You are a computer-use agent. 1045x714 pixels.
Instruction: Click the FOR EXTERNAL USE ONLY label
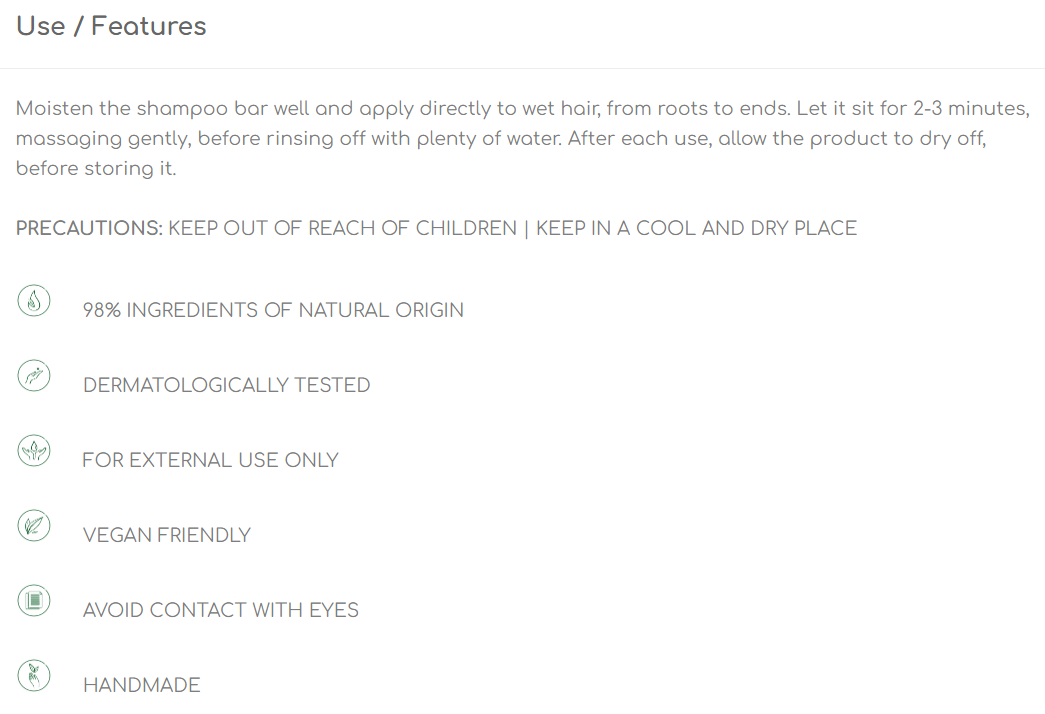[x=211, y=460]
